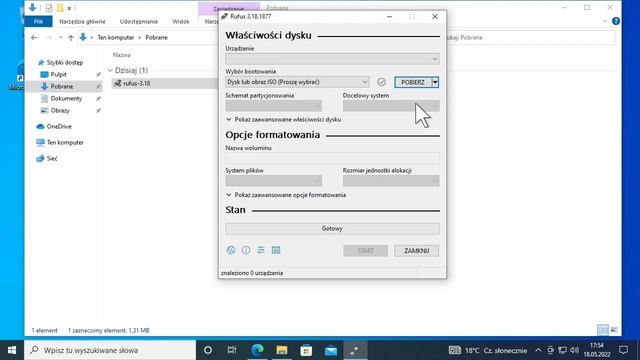Click the Gotowy progress bar
The width and height of the screenshot is (640, 360).
click(332, 229)
